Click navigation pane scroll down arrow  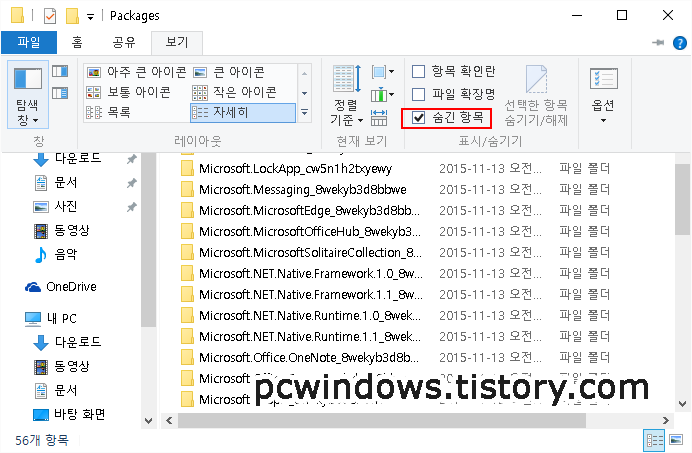tap(149, 421)
